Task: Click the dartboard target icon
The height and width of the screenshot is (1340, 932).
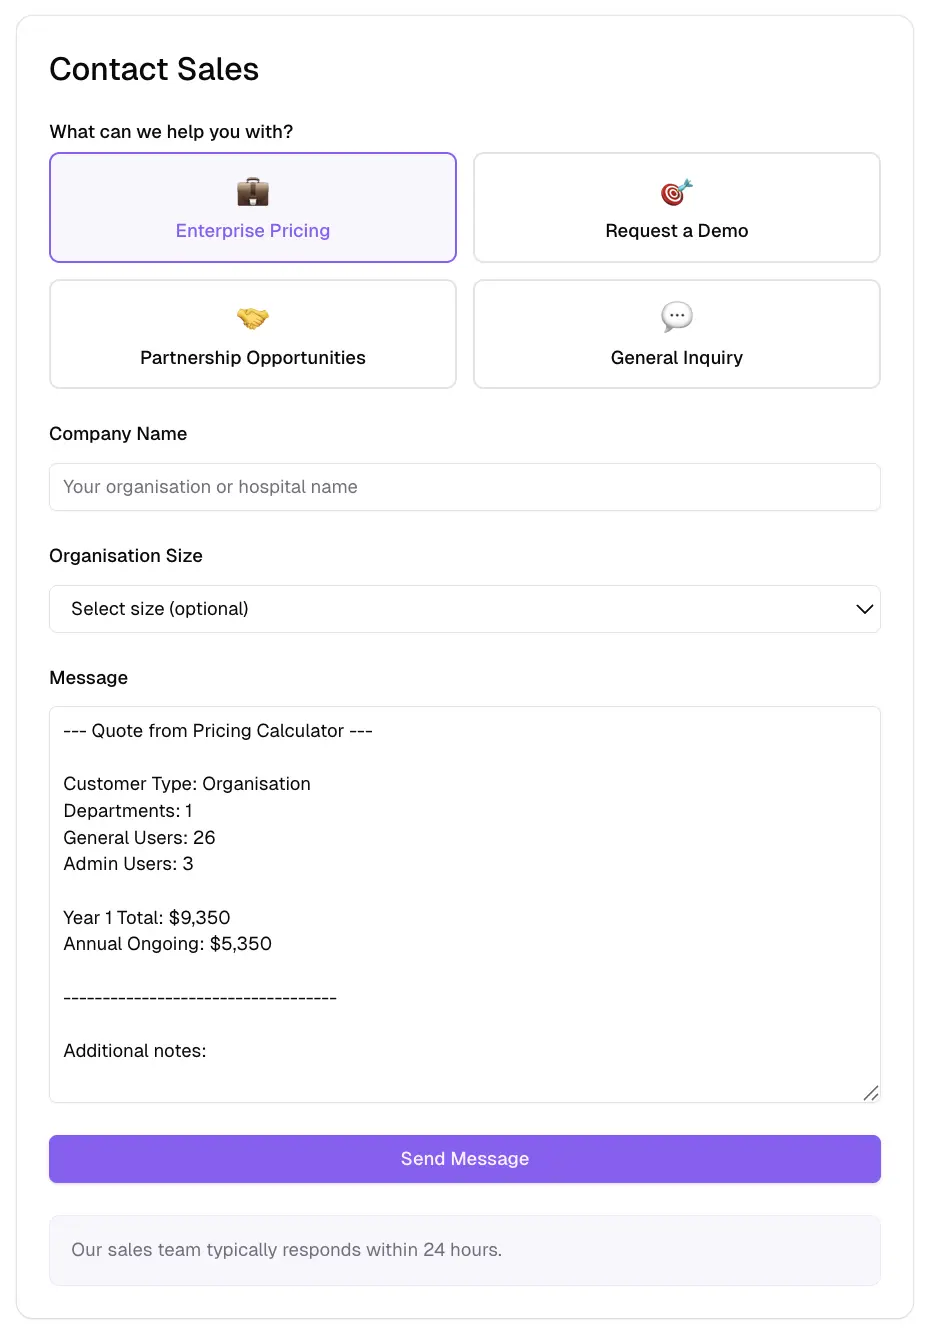Action: 676,192
